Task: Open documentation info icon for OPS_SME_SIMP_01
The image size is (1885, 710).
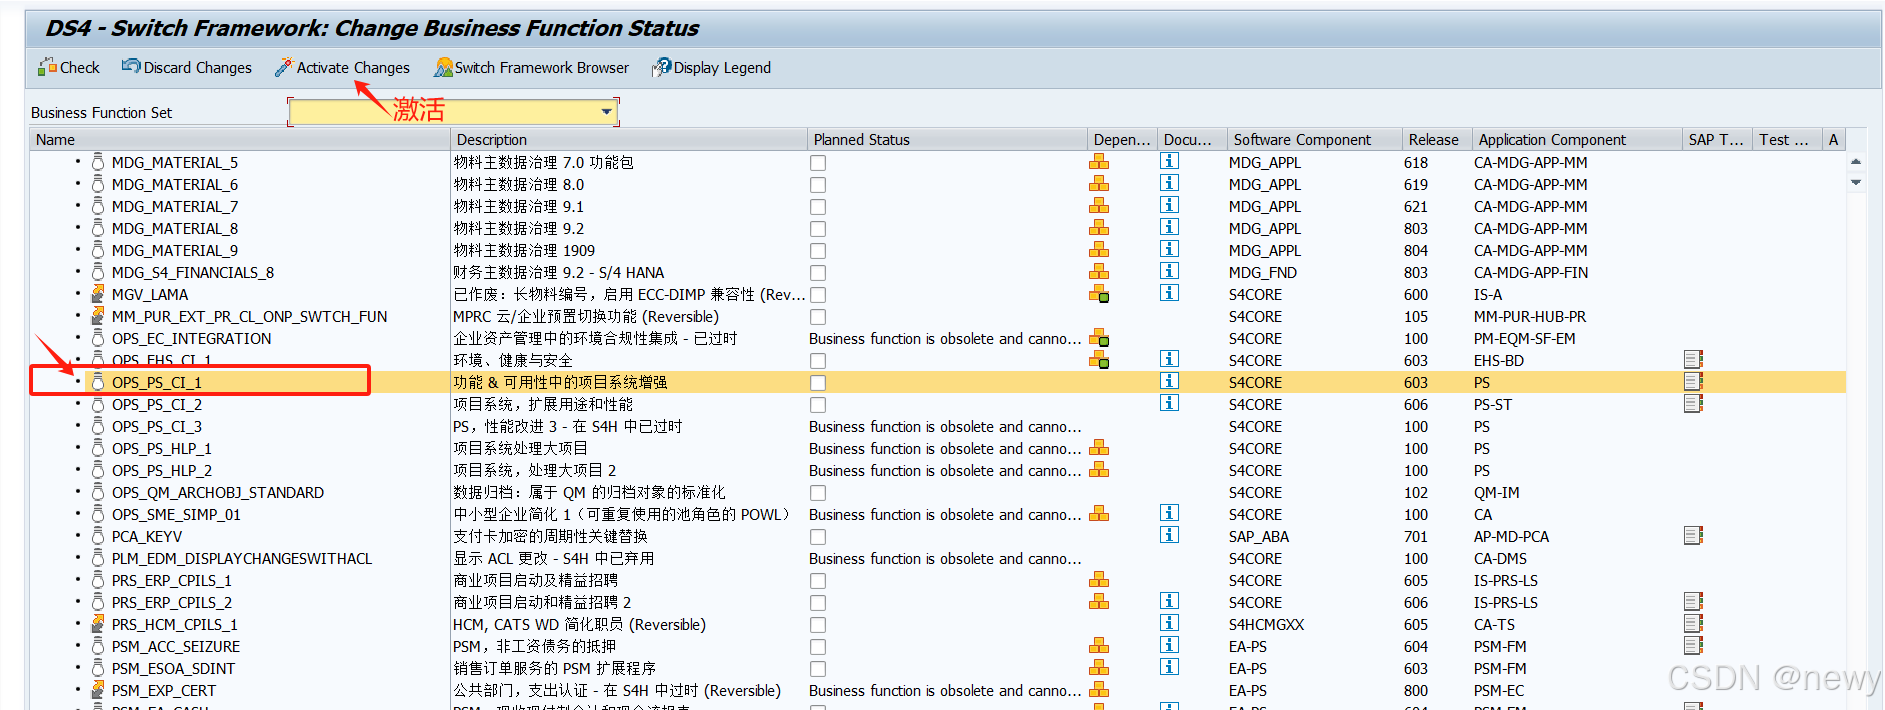Action: tap(1169, 513)
